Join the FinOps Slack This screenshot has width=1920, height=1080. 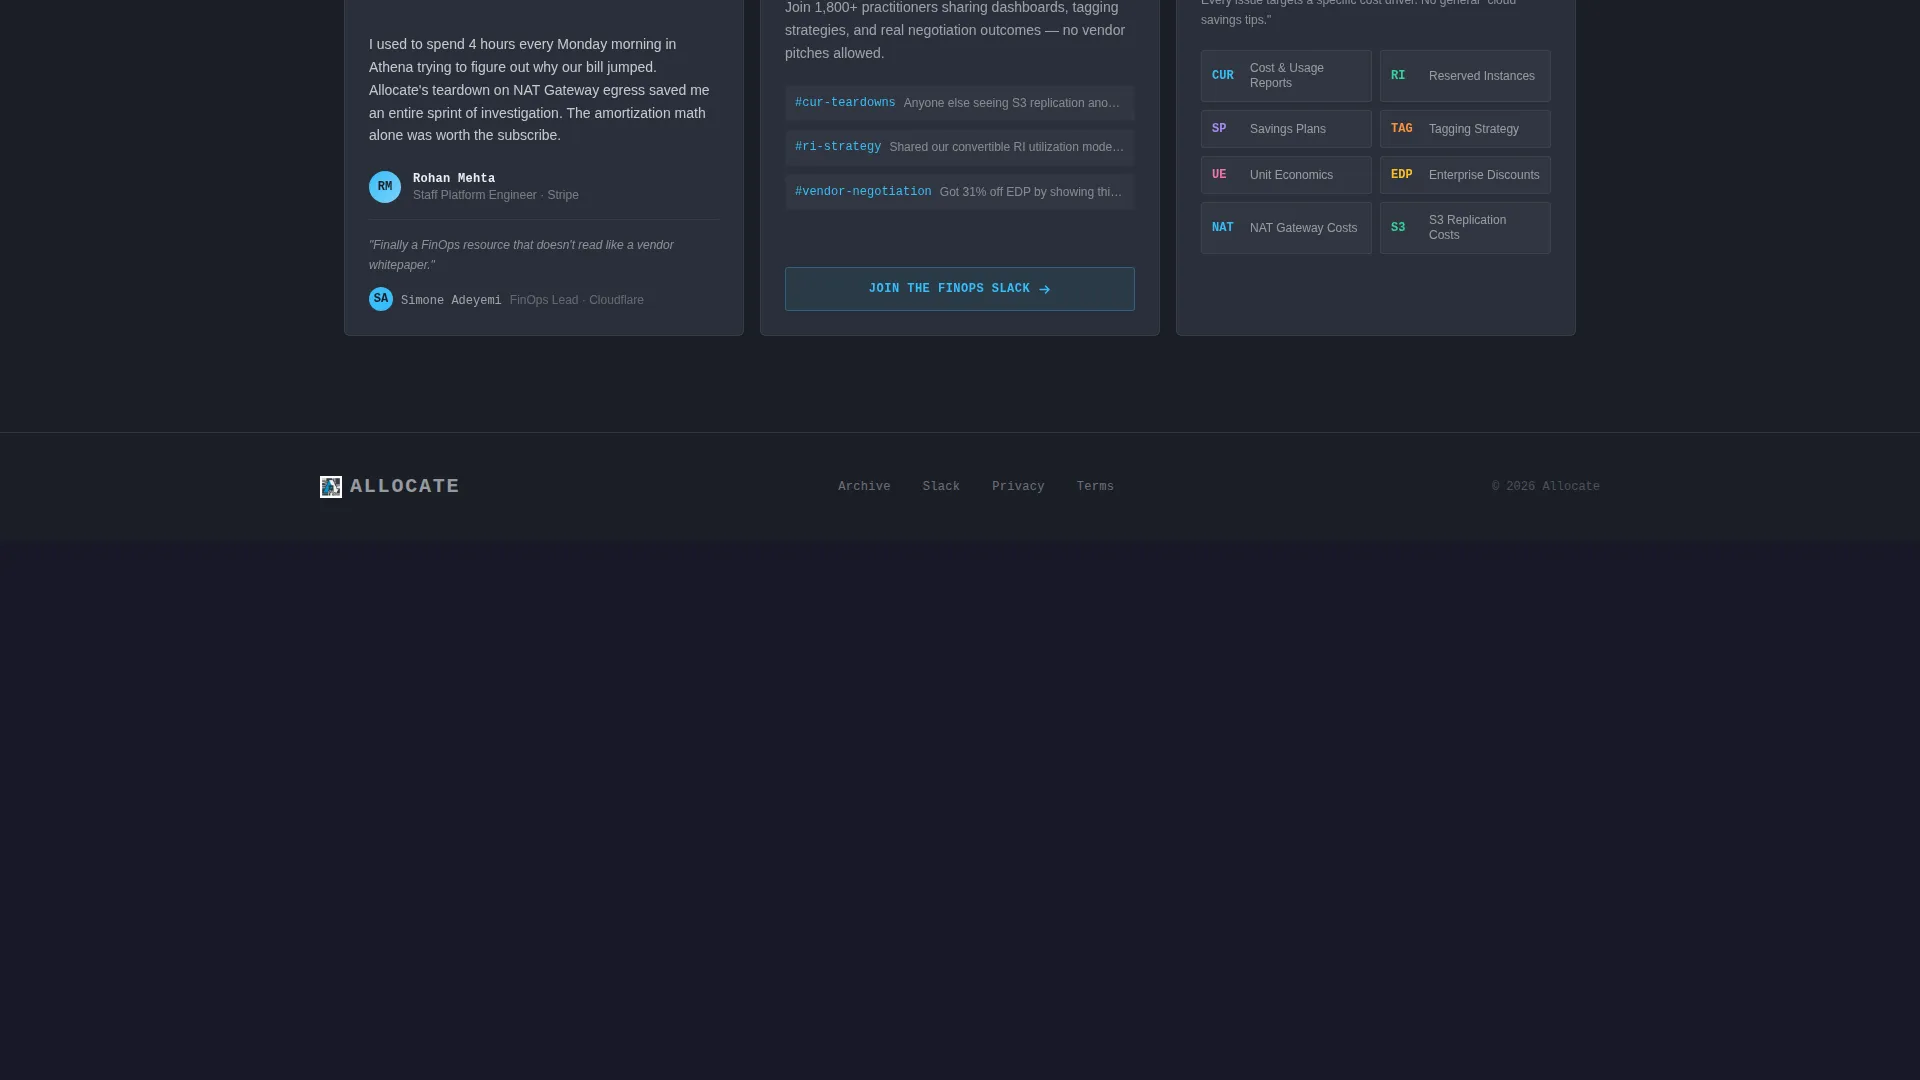tap(960, 289)
